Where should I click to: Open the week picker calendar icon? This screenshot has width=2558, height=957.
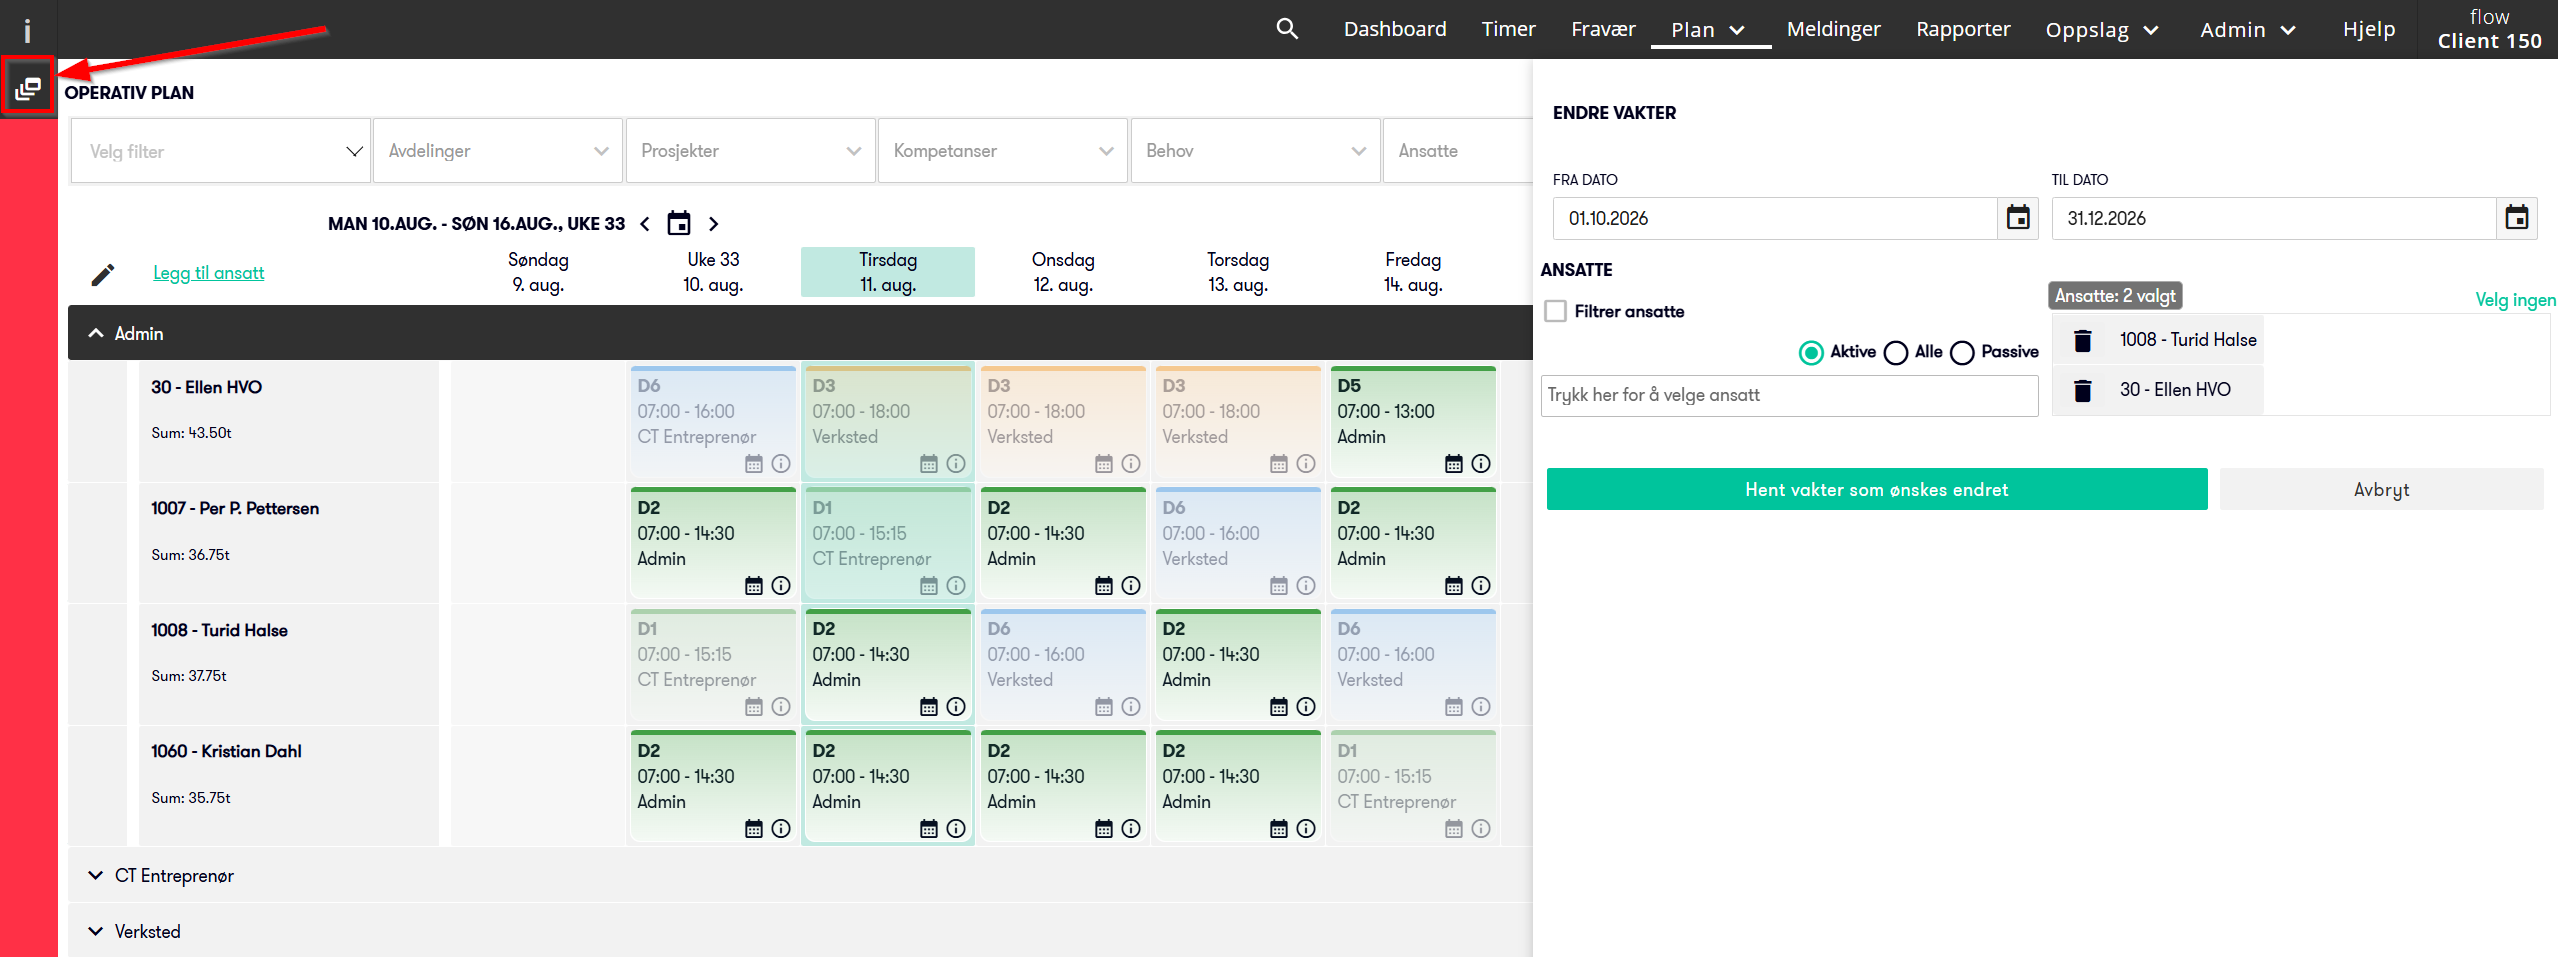click(679, 223)
